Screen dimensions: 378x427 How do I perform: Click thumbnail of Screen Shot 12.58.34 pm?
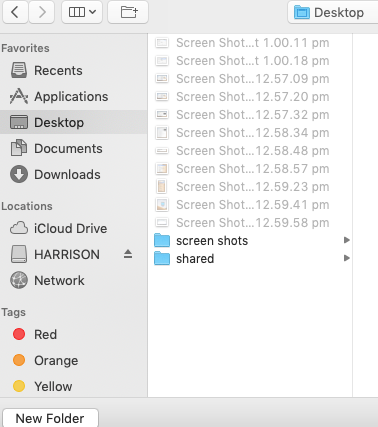coord(162,132)
